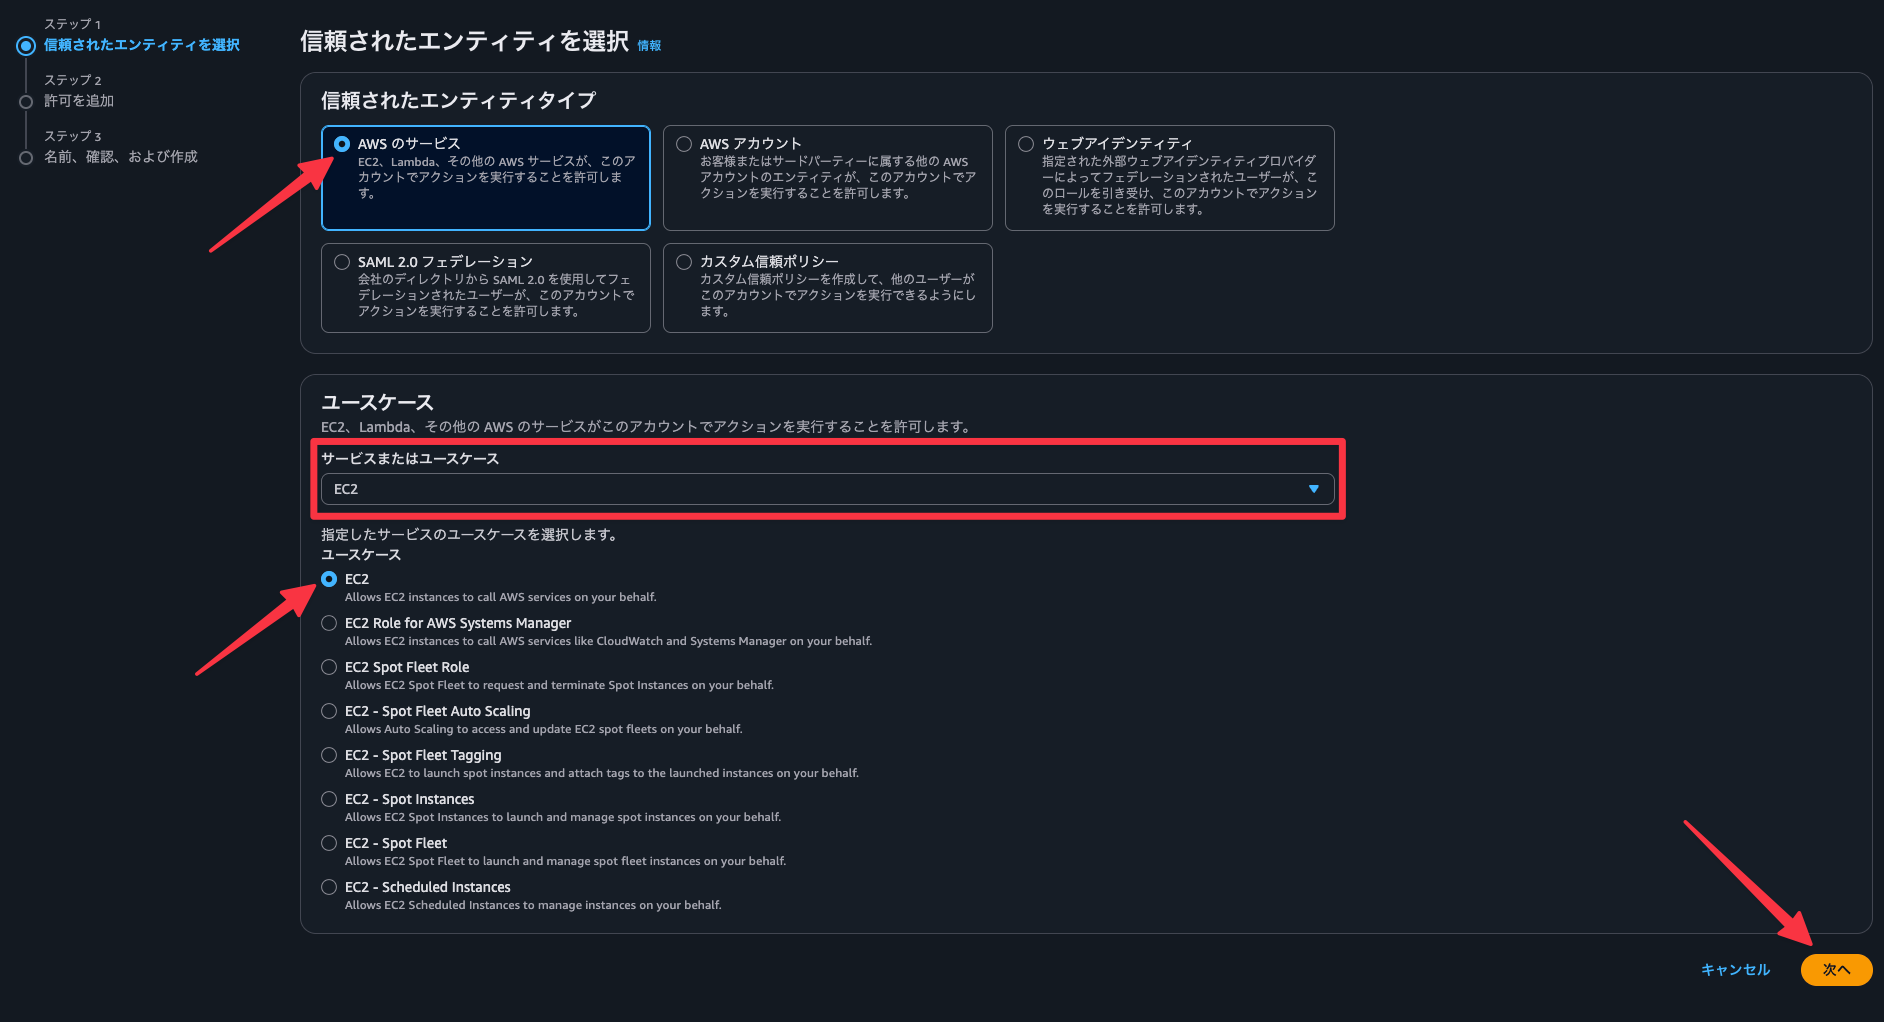Choose EC2 Spot Fleet Role use case
The height and width of the screenshot is (1022, 1884).
tap(329, 667)
